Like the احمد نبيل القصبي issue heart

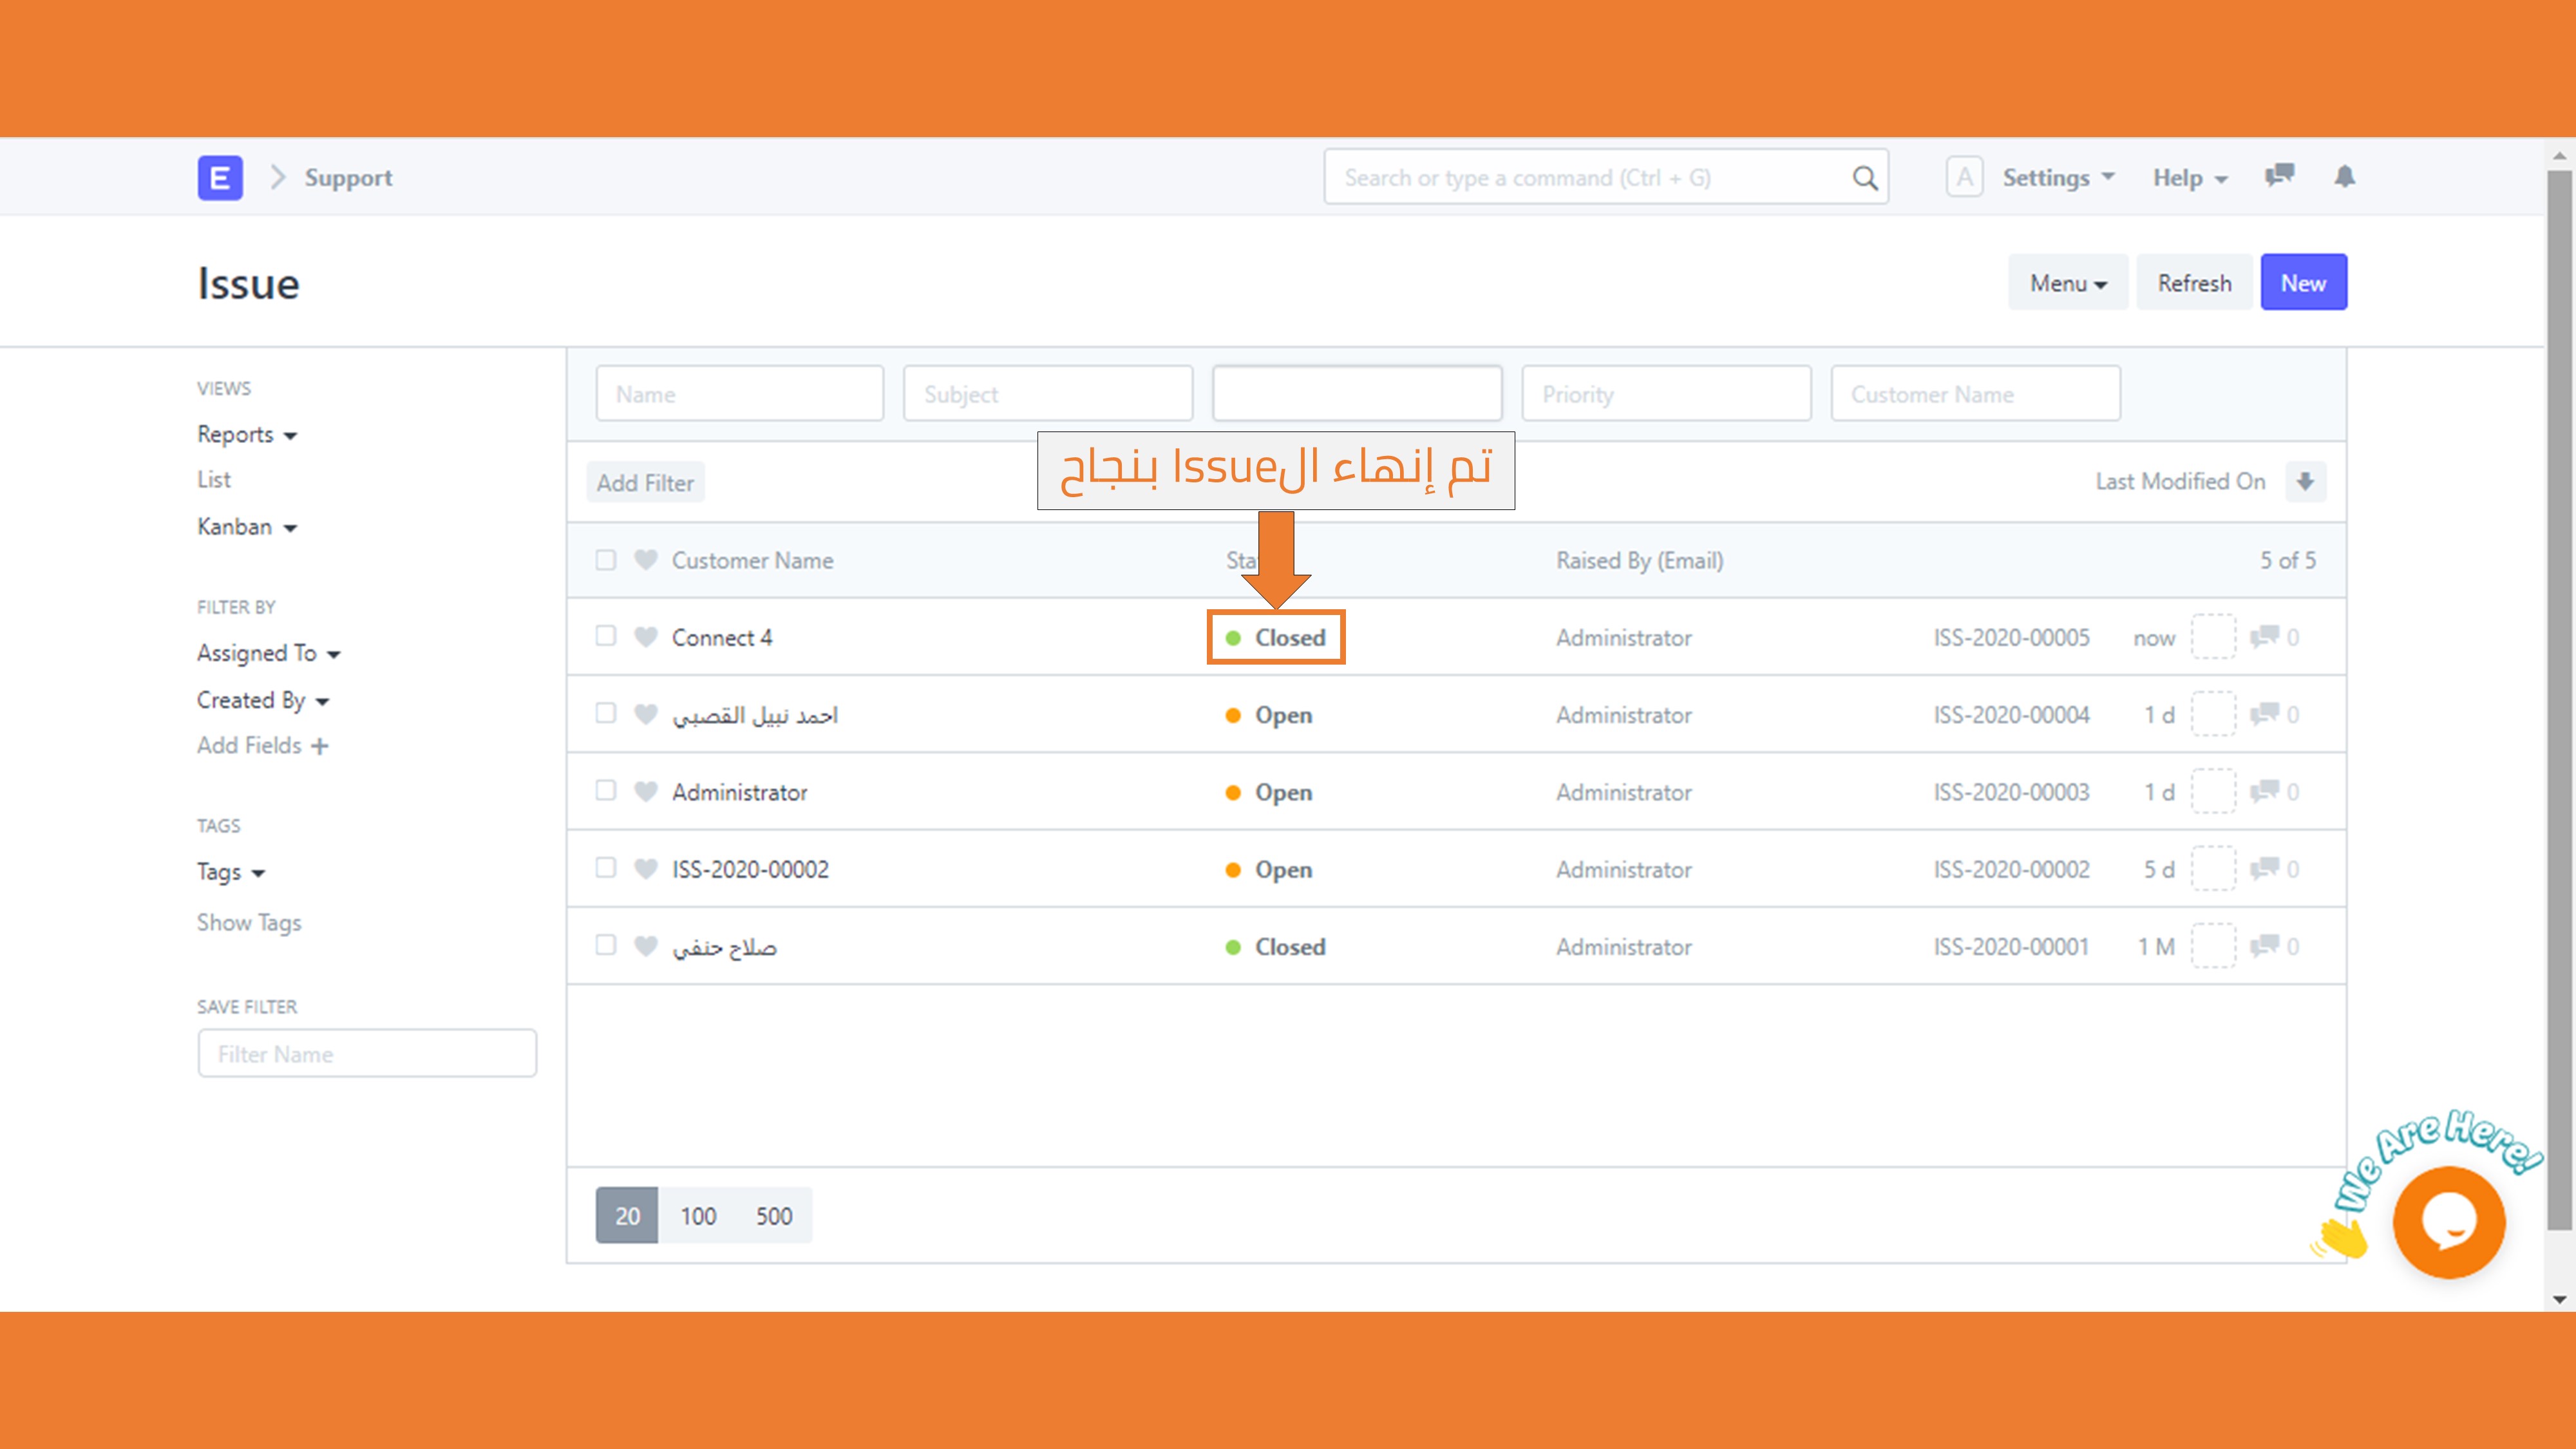[646, 714]
